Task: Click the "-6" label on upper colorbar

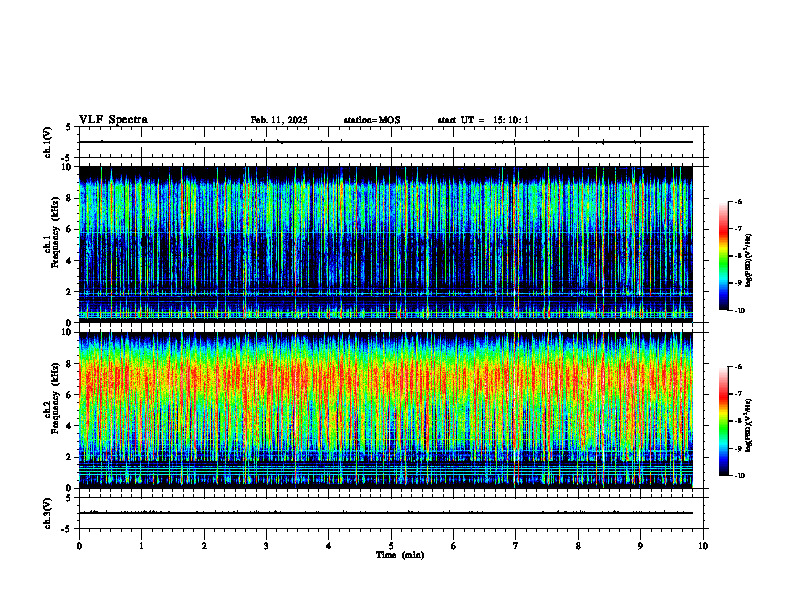Action: 738,201
